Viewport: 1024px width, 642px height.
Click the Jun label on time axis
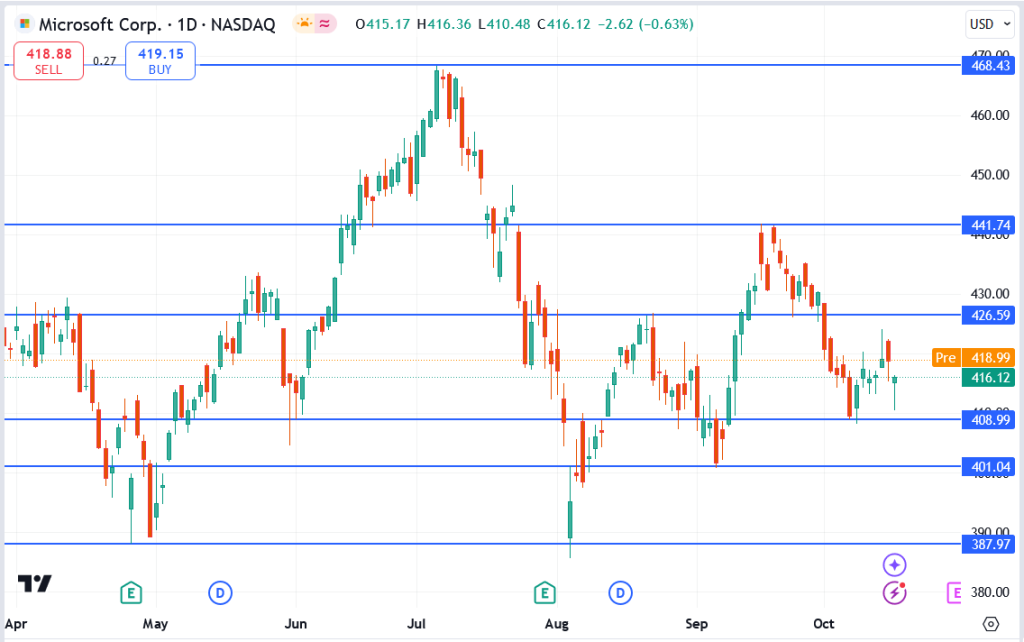pos(295,624)
